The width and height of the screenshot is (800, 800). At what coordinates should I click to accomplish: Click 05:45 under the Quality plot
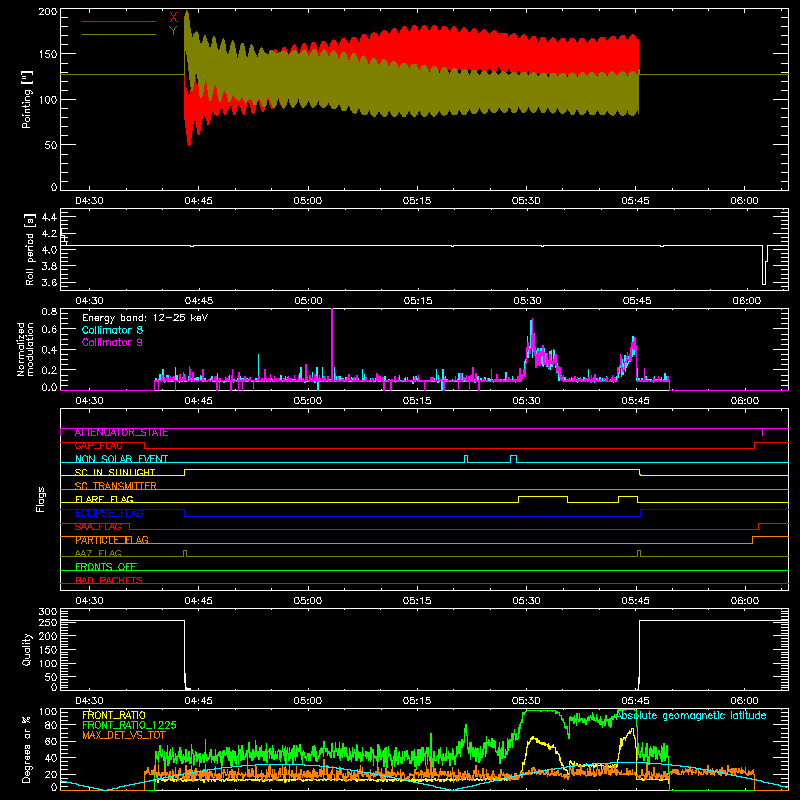(x=635, y=701)
